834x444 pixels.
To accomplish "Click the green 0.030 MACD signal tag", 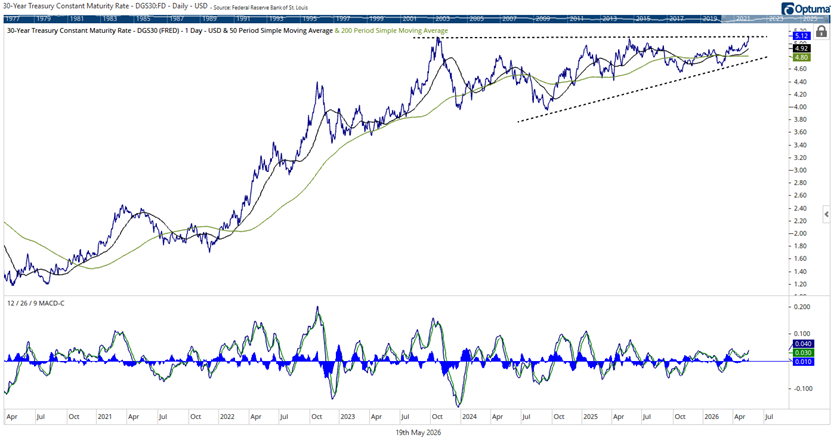I will pos(803,353).
